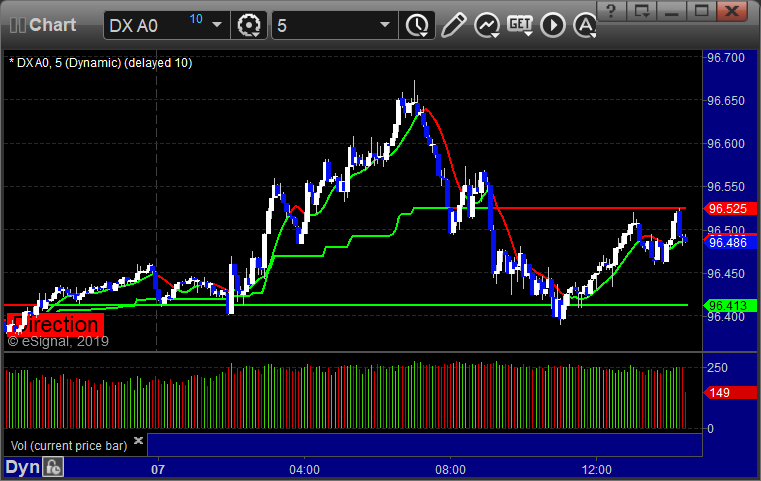
Task: Minimize the chart window
Action: tap(672, 11)
